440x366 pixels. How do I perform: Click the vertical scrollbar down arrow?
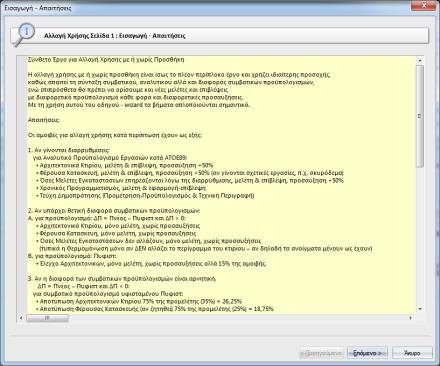click(x=420, y=309)
